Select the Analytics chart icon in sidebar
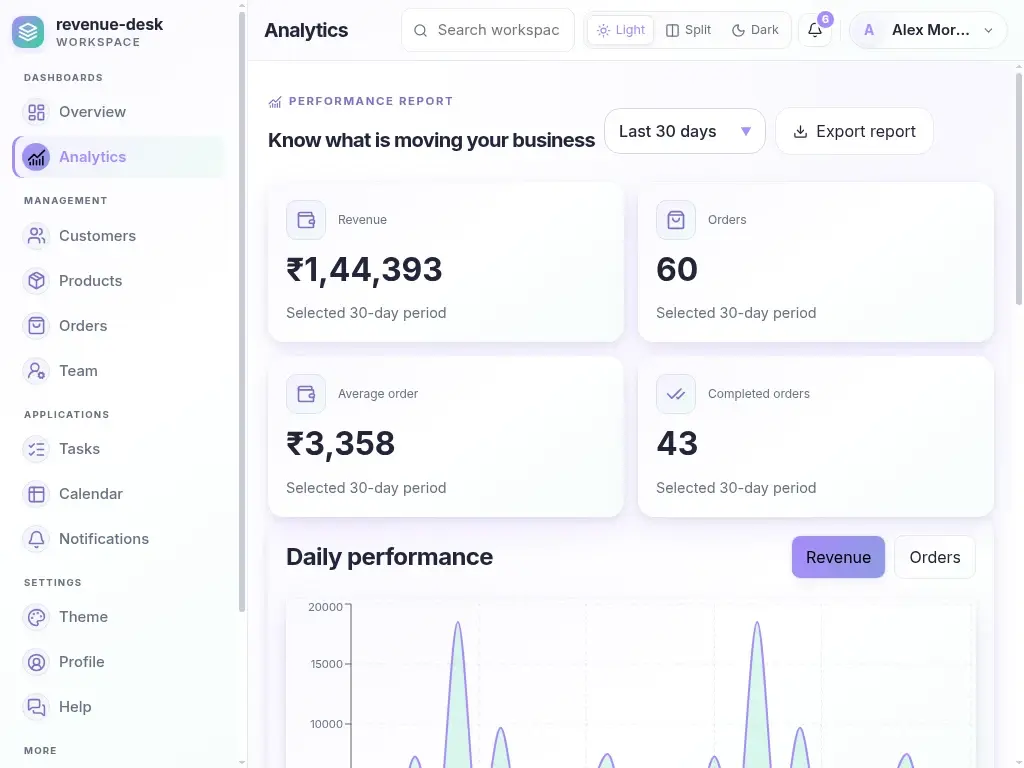 (x=37, y=157)
